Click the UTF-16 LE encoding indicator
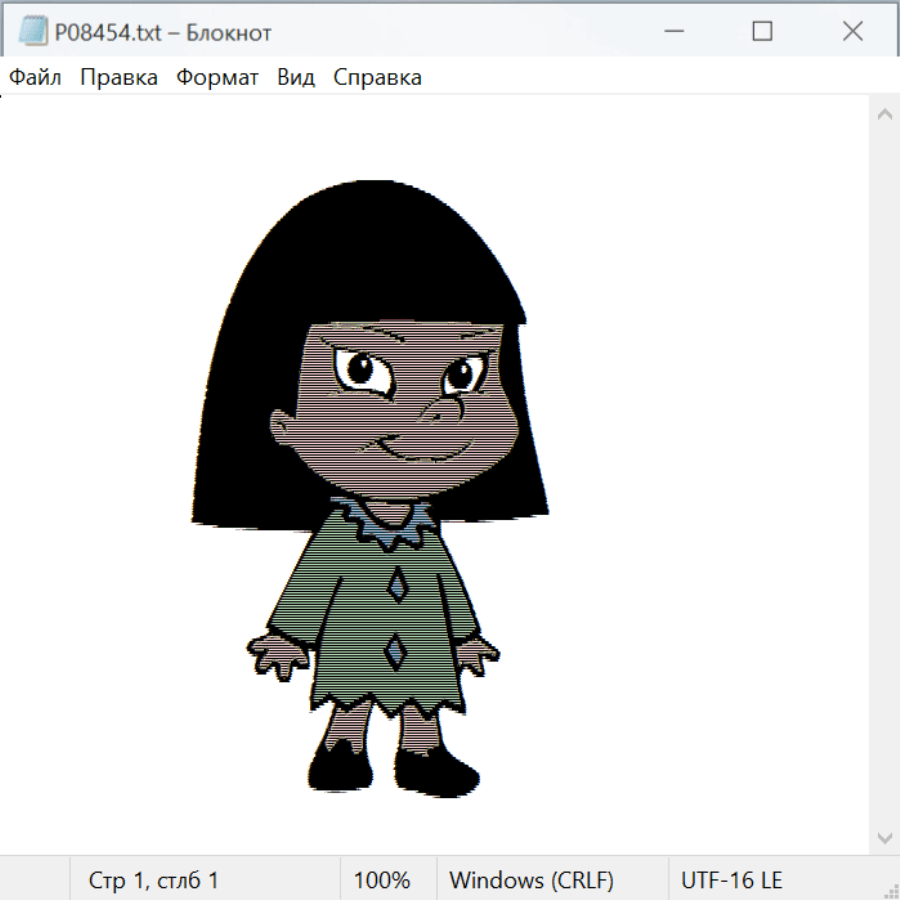The width and height of the screenshot is (900, 900). [x=731, y=881]
